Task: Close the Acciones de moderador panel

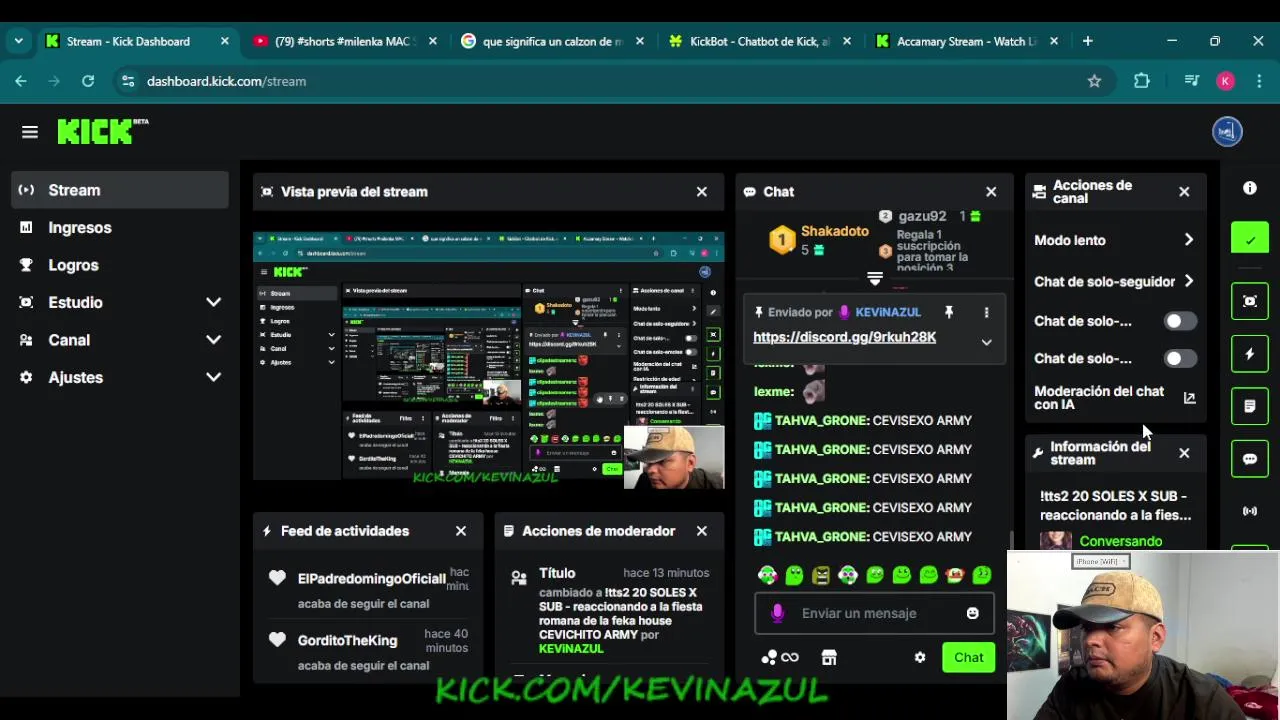Action: coord(702,530)
